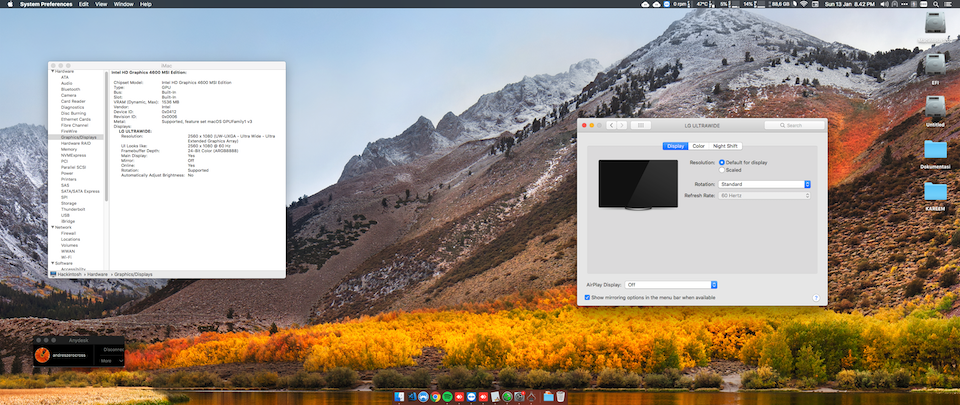960x405 pixels.
Task: Open the Wi-Fi status menu
Action: click(x=804, y=4)
